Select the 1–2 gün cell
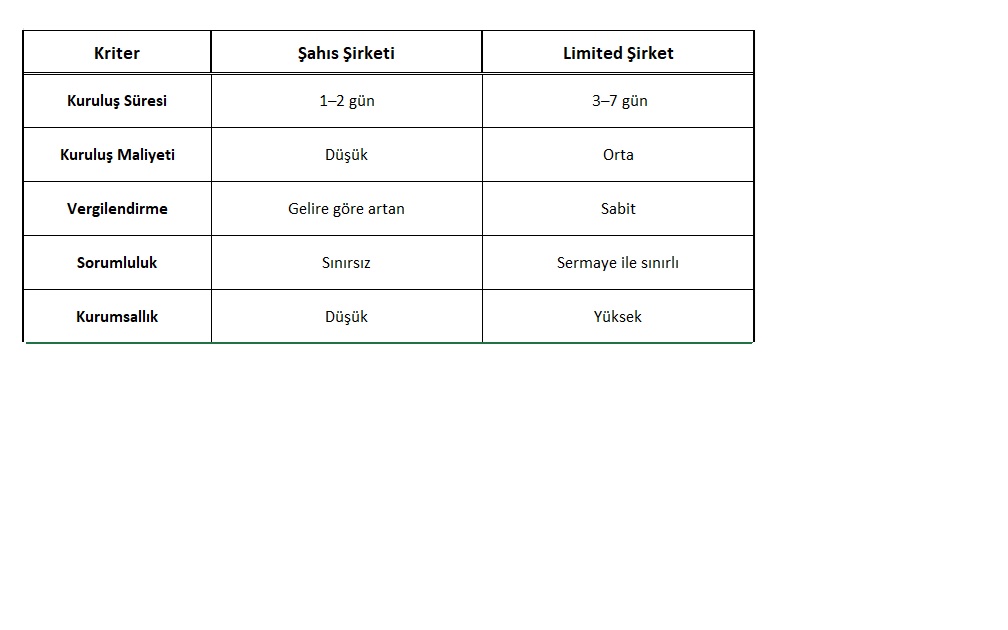Viewport: 1008px width, 630px height. coord(346,101)
